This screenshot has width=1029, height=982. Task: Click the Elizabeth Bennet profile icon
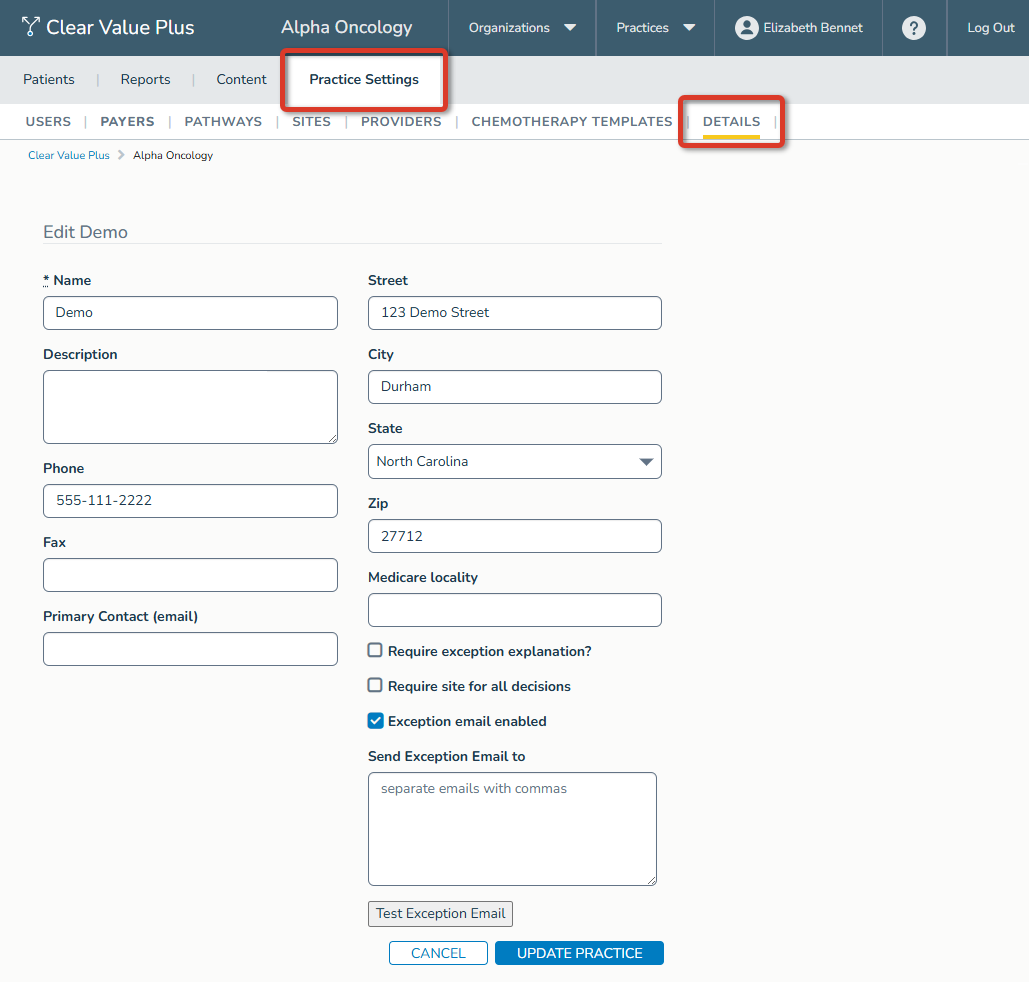click(747, 27)
